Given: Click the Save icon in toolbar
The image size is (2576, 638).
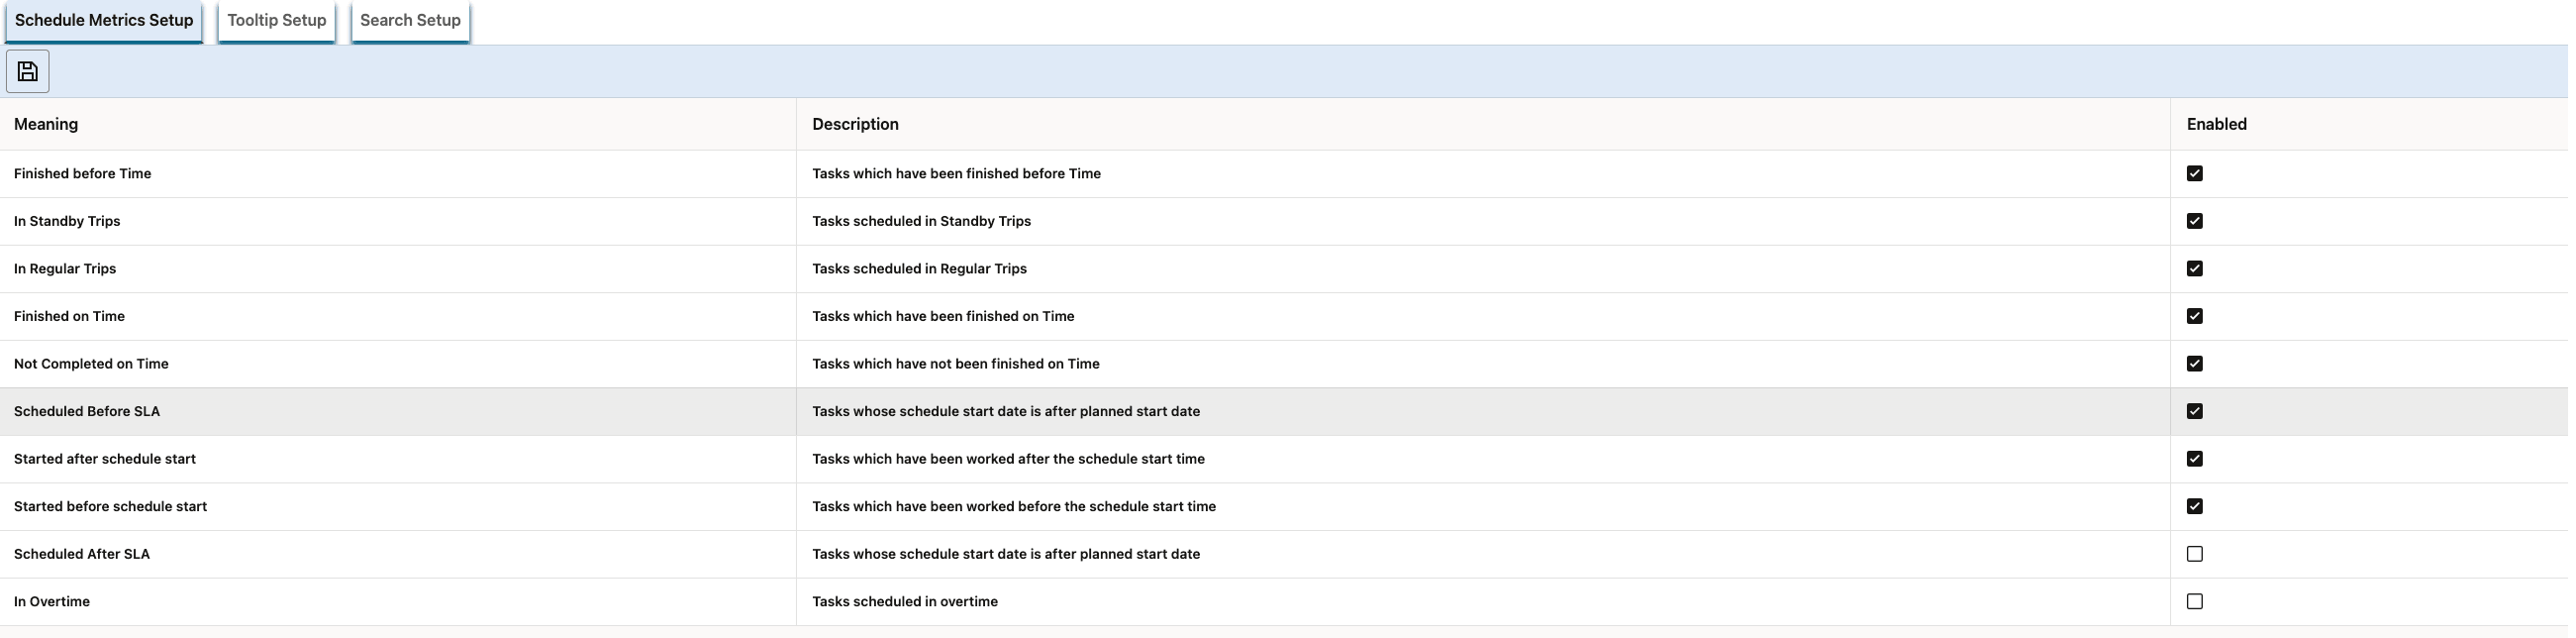Looking at the screenshot, I should (x=28, y=71).
